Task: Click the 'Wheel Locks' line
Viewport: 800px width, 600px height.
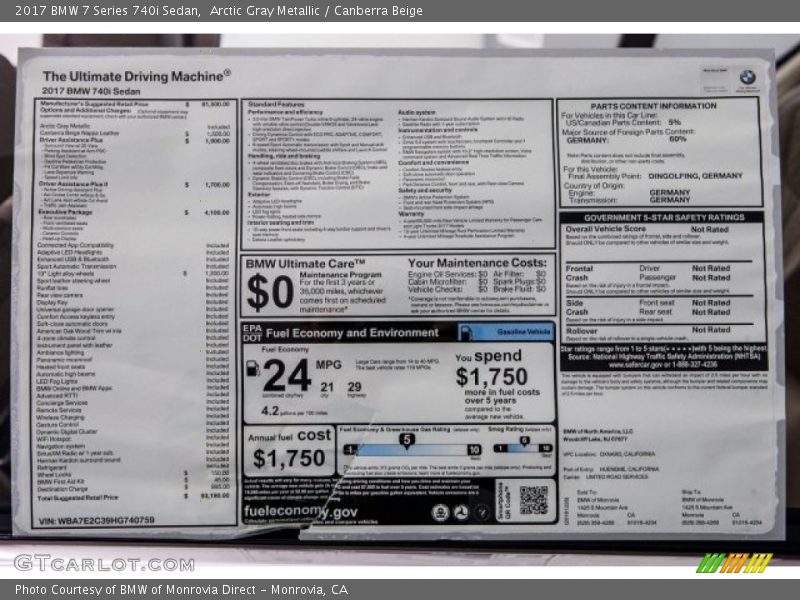Action: pyautogui.click(x=54, y=474)
